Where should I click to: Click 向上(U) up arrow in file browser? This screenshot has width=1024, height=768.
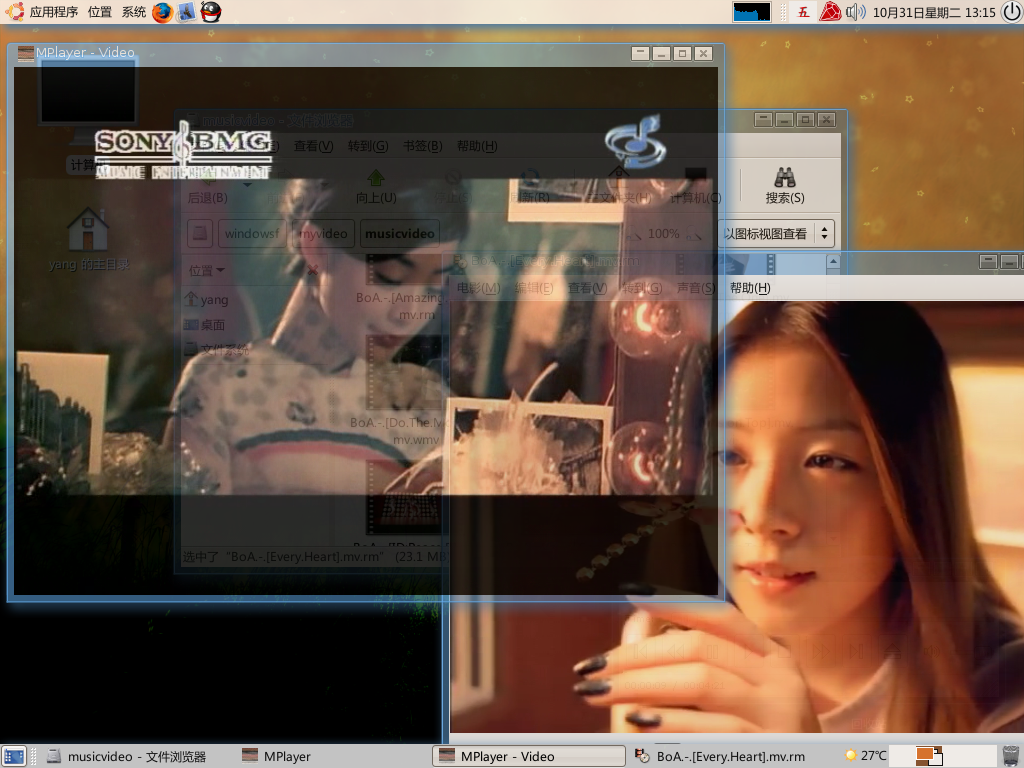[x=376, y=186]
